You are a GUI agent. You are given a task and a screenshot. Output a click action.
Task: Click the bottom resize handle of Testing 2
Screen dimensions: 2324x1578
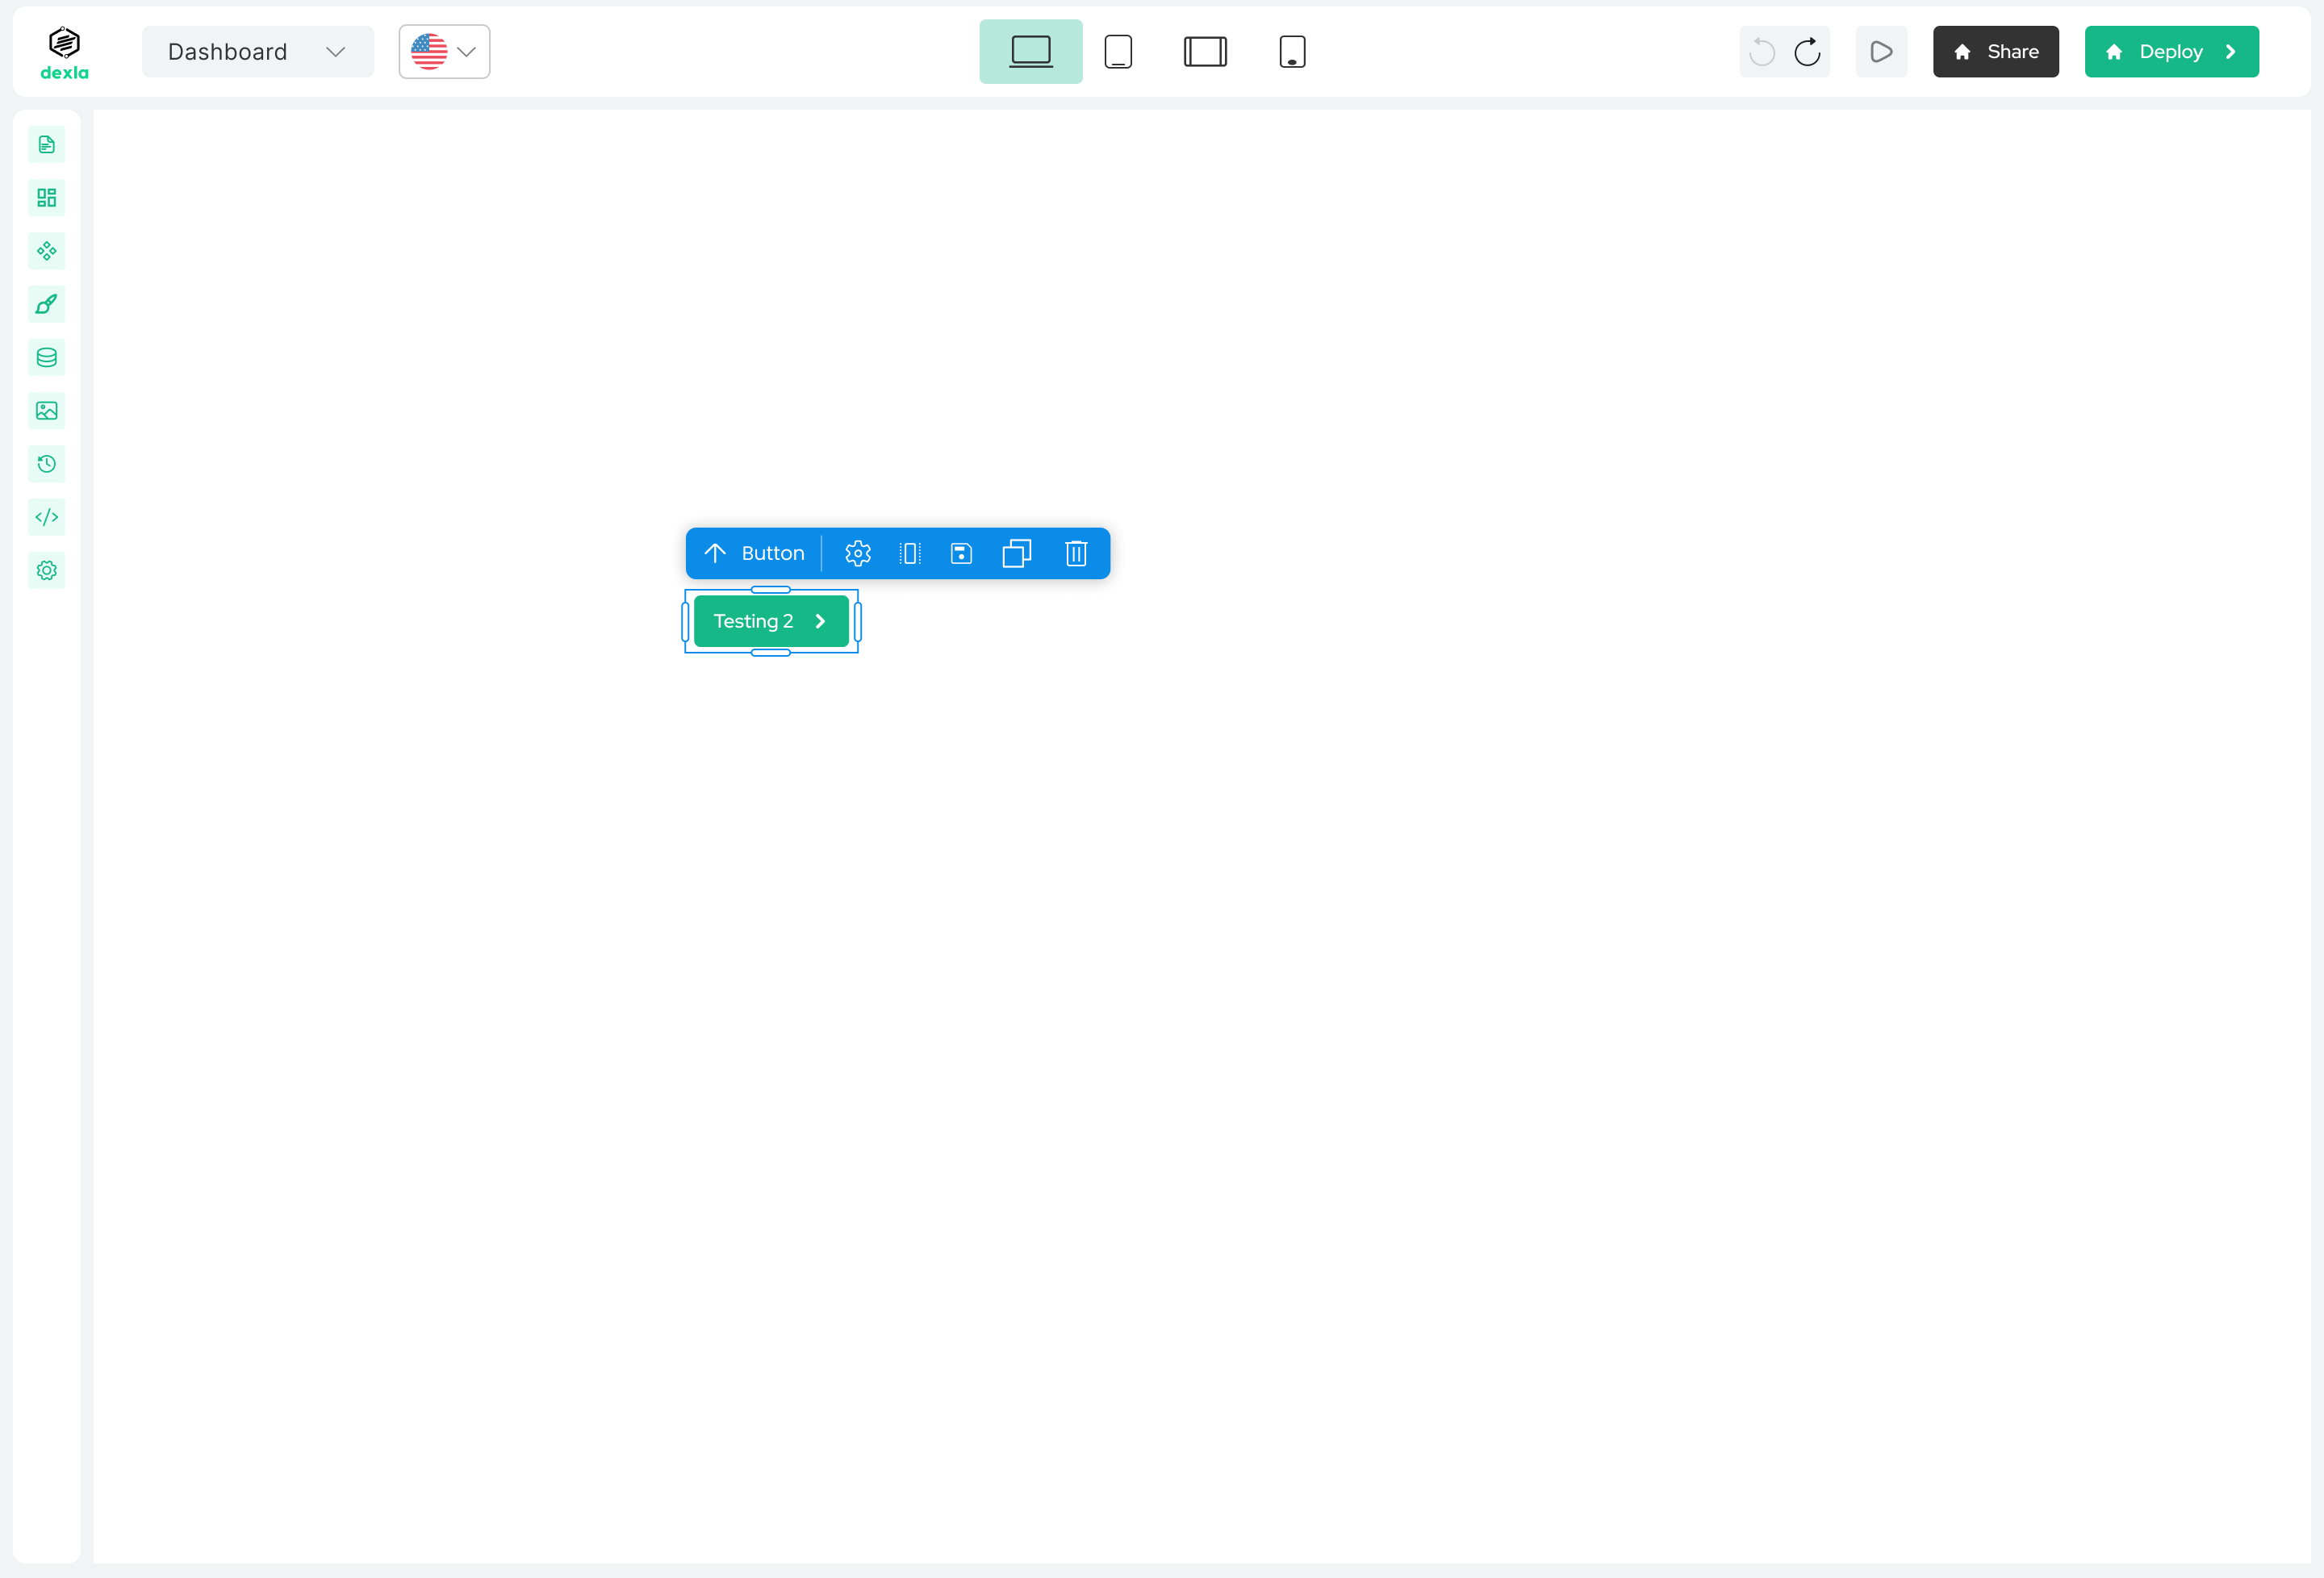pyautogui.click(x=771, y=653)
